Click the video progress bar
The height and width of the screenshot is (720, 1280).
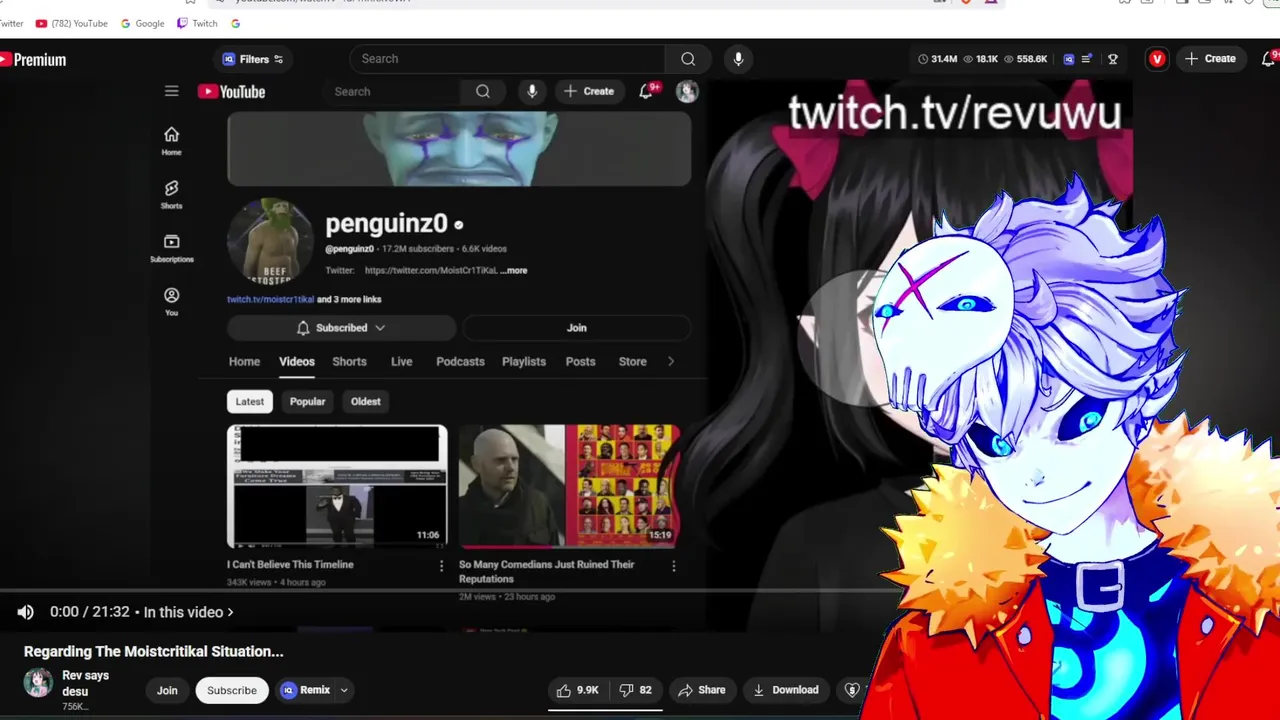pyautogui.click(x=450, y=590)
